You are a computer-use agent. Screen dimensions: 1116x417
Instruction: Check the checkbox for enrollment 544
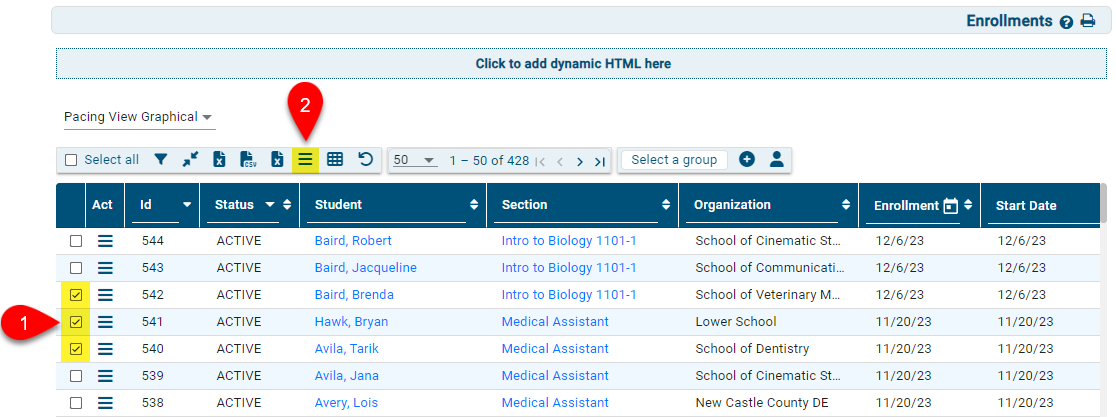(76, 241)
